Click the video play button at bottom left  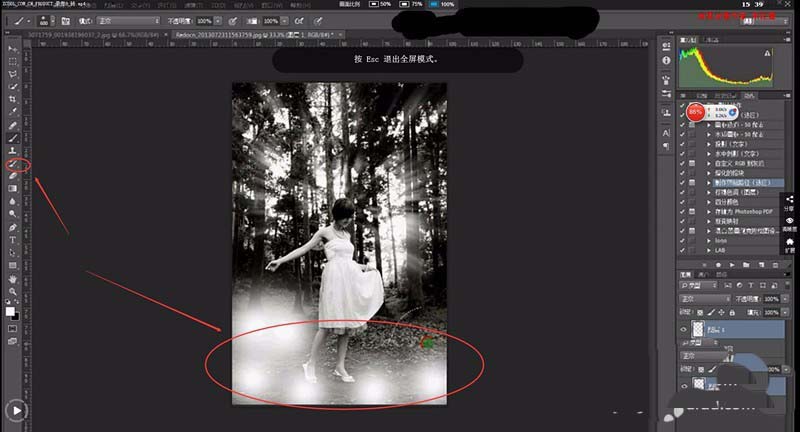point(17,408)
